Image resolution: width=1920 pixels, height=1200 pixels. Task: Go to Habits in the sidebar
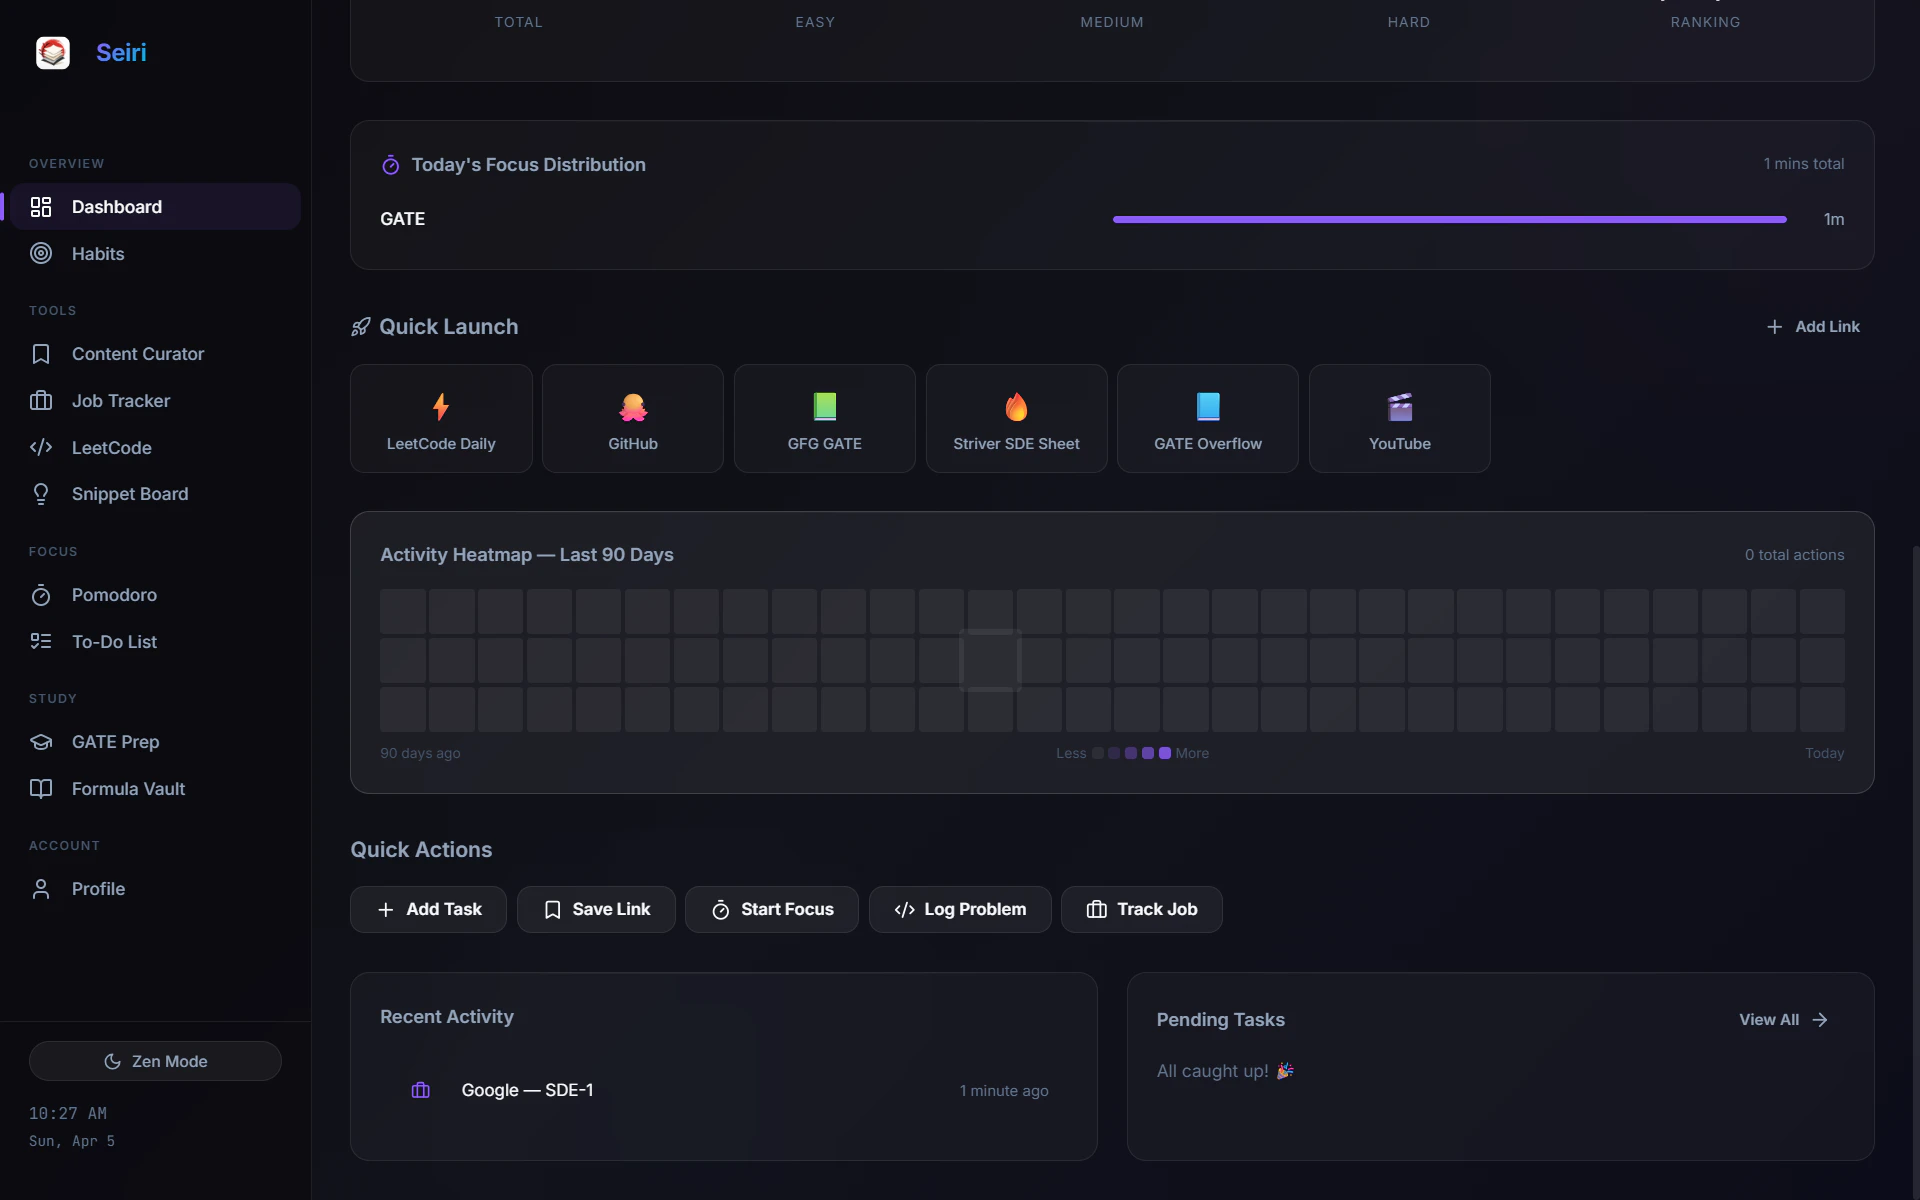pos(98,254)
